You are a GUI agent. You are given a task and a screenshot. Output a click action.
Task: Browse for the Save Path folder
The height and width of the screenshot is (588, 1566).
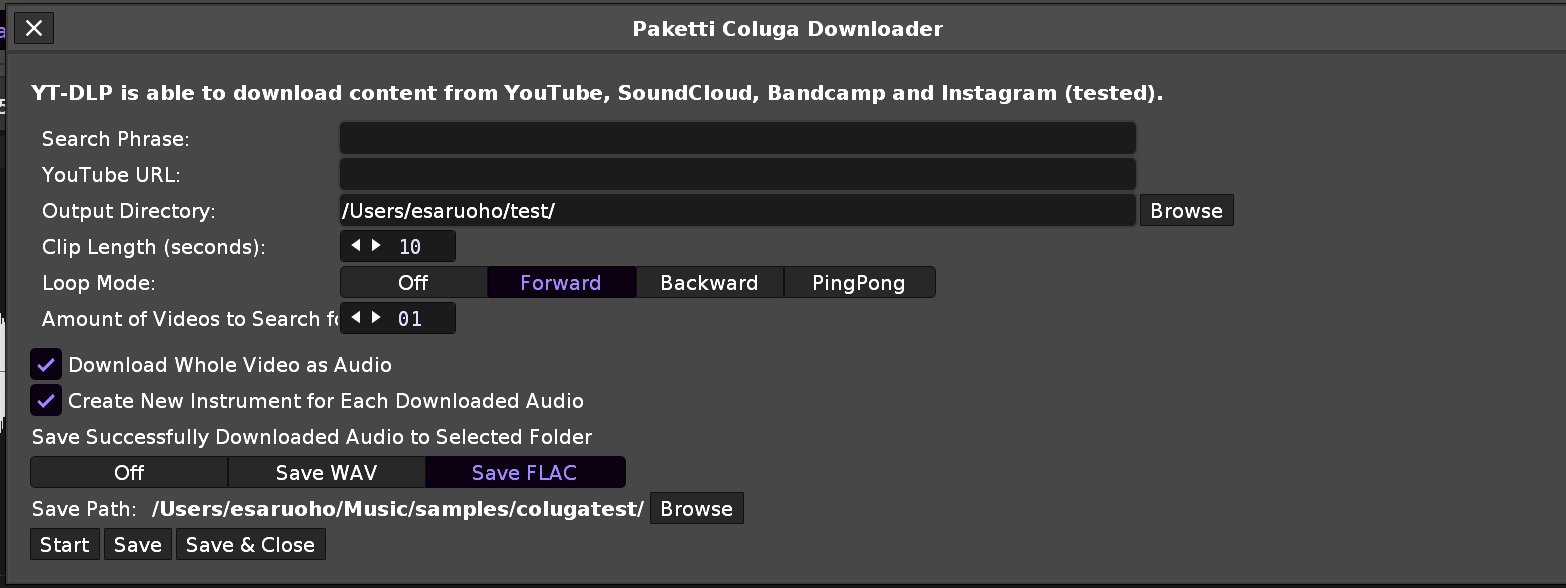tap(696, 509)
